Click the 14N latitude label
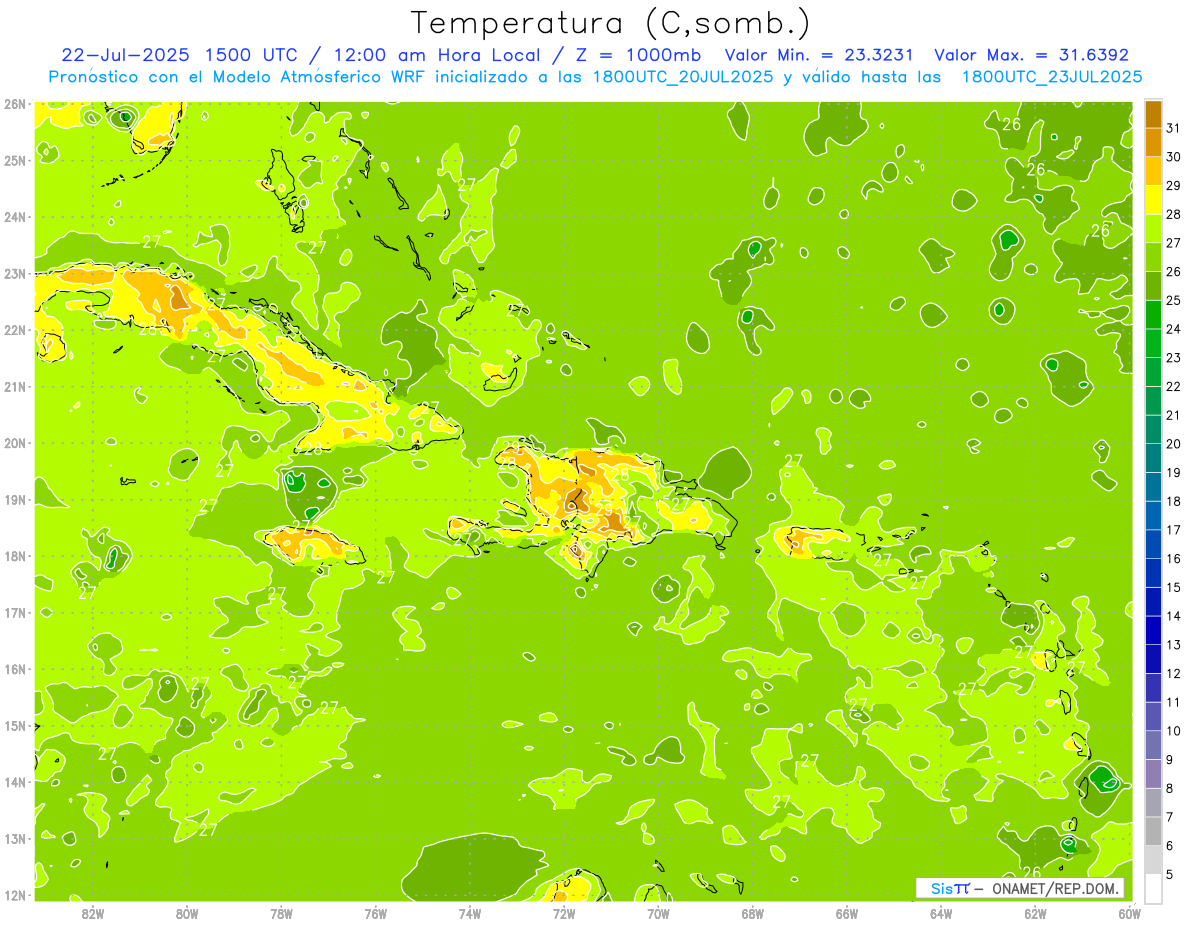1200x927 pixels. (14, 781)
